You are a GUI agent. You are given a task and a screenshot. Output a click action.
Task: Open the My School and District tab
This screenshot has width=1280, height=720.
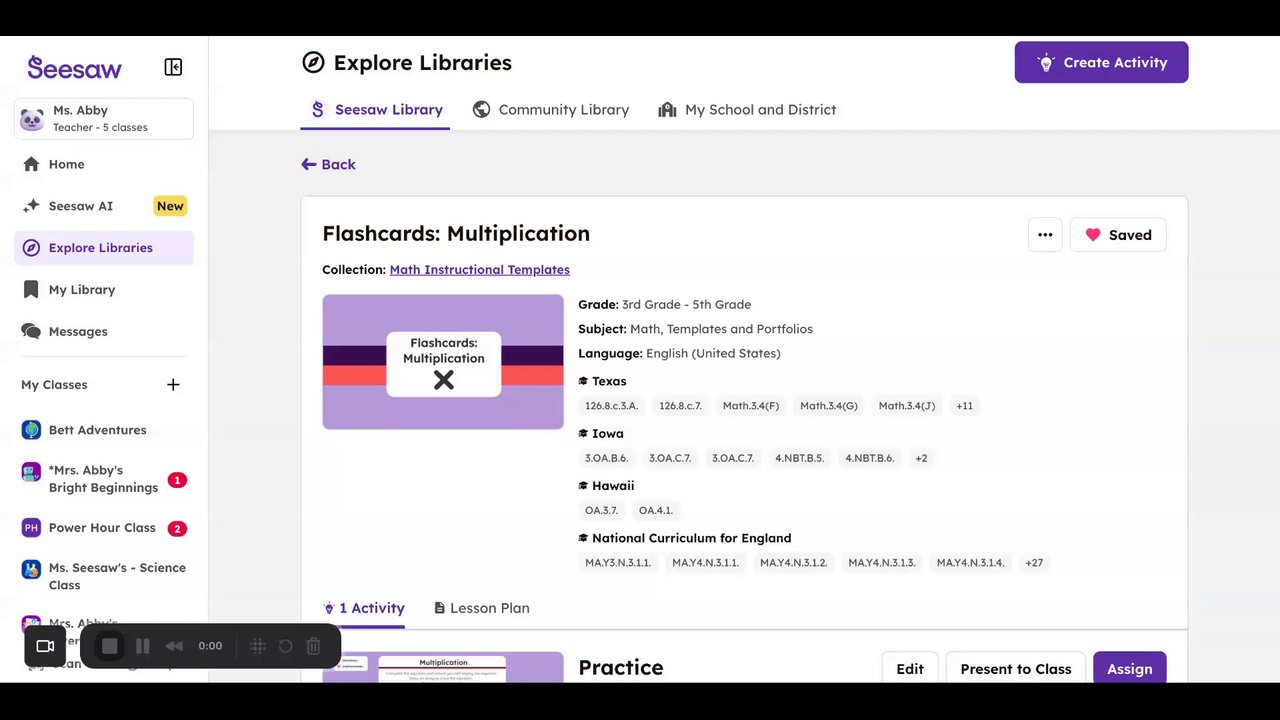coord(747,109)
